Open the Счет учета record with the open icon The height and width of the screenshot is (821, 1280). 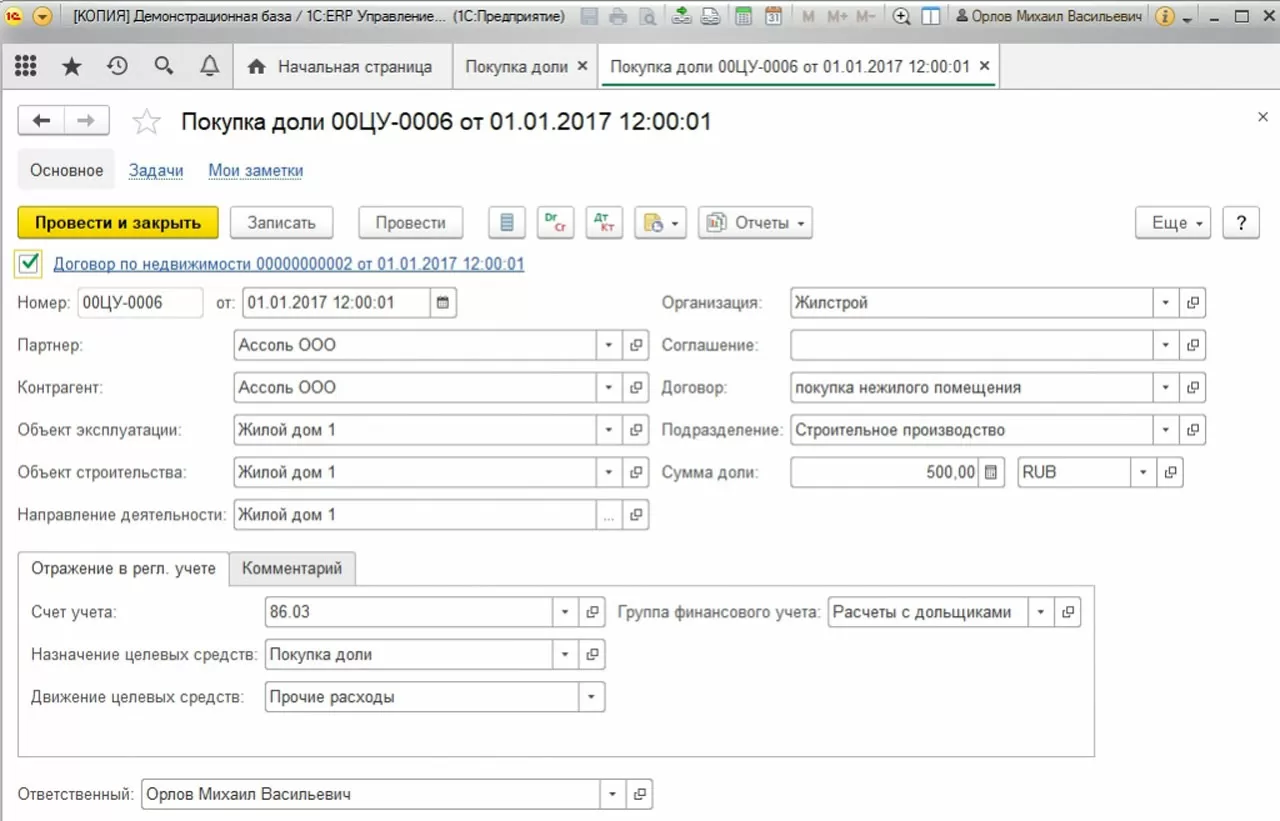(x=593, y=612)
